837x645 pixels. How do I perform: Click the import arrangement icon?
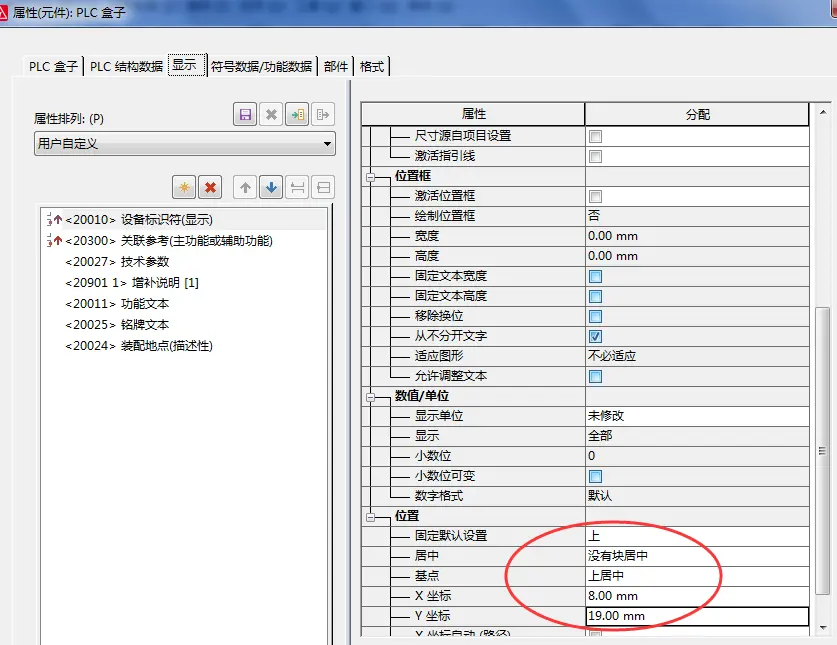click(297, 114)
